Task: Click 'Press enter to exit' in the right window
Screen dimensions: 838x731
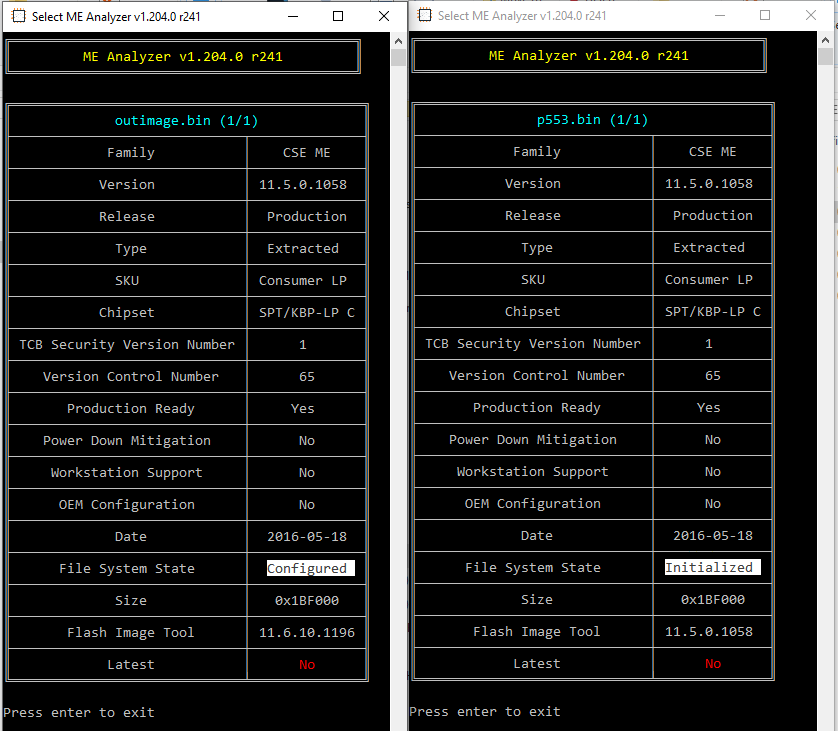Action: 485,711
